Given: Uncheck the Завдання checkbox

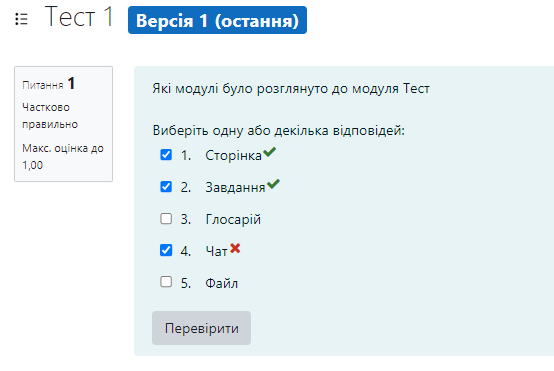Looking at the screenshot, I should pos(166,187).
